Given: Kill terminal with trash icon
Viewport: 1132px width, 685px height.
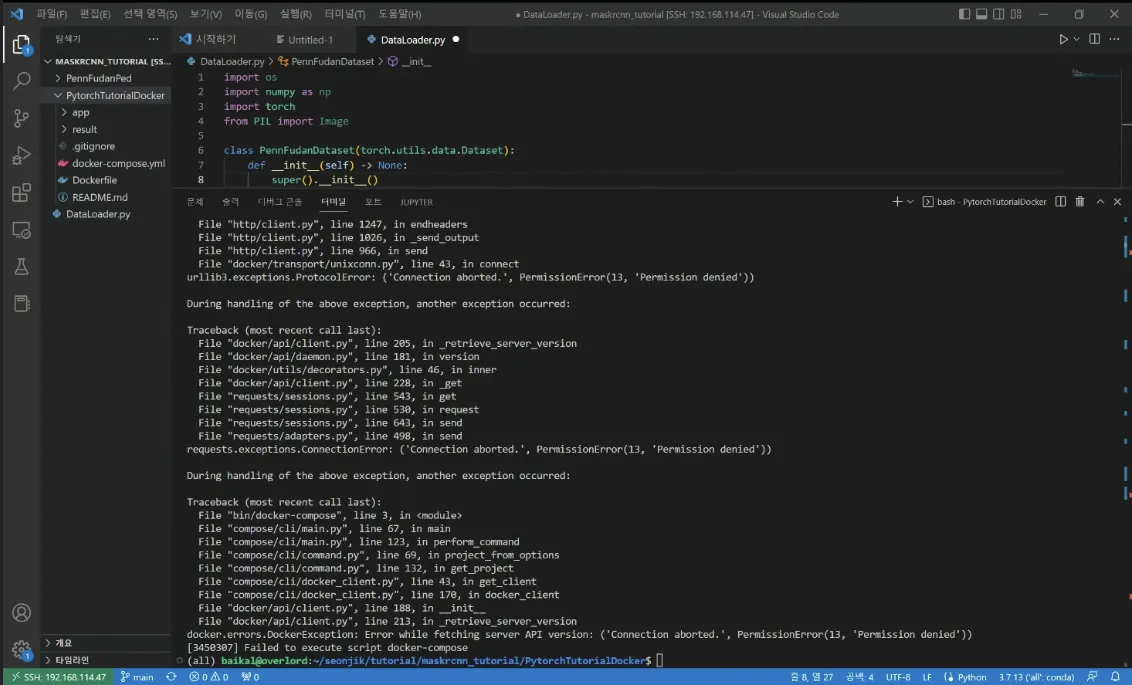Looking at the screenshot, I should point(1079,201).
